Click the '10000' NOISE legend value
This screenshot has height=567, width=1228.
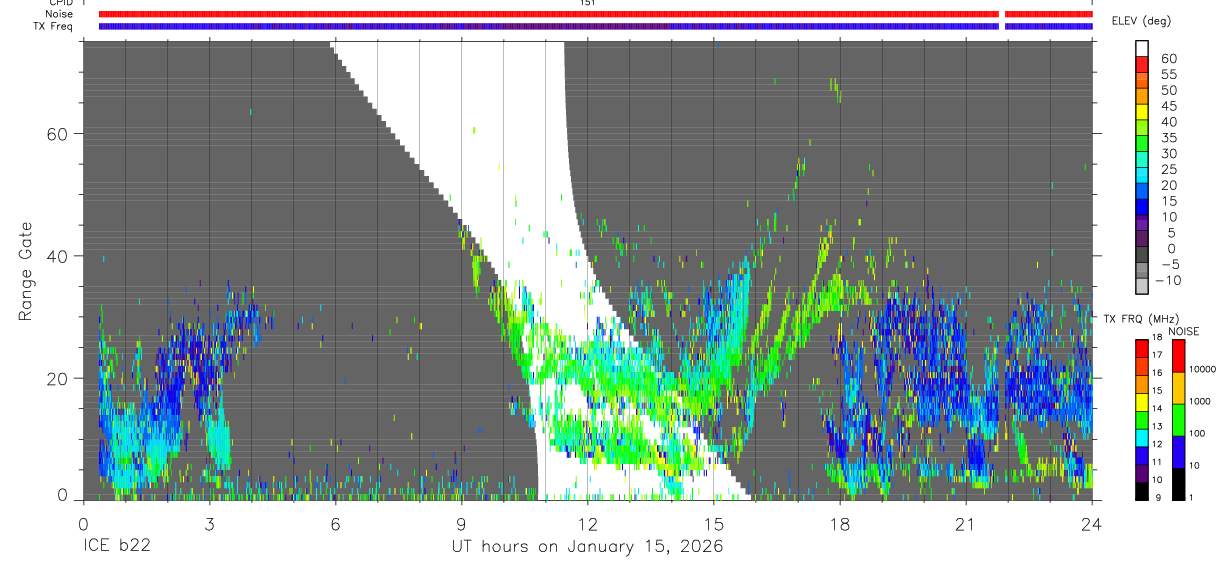pyautogui.click(x=1203, y=369)
